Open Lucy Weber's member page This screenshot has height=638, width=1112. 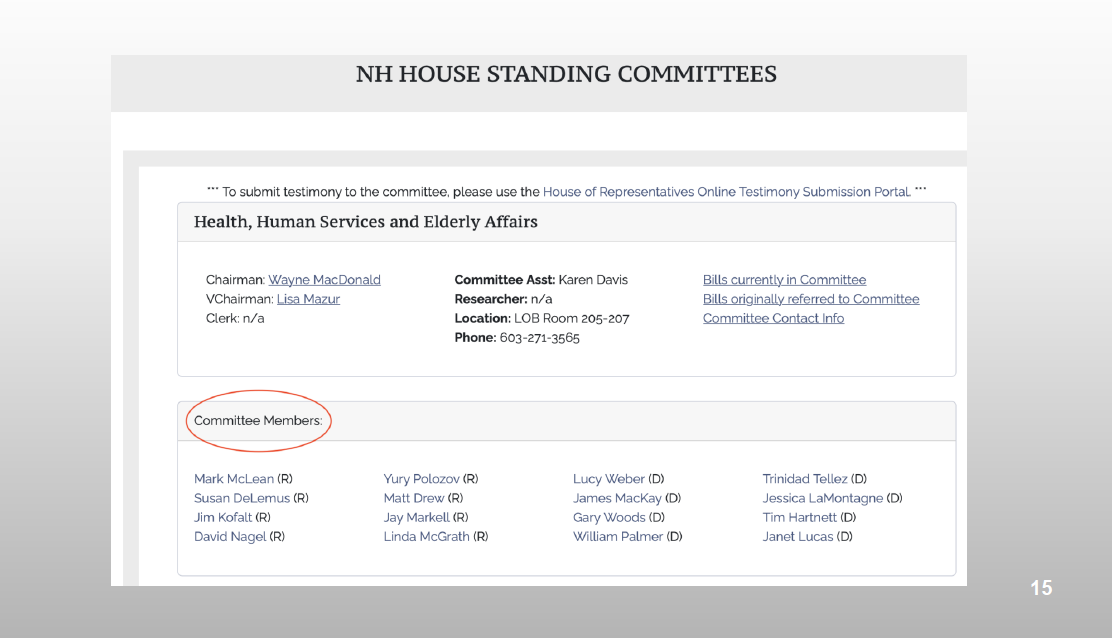point(609,479)
